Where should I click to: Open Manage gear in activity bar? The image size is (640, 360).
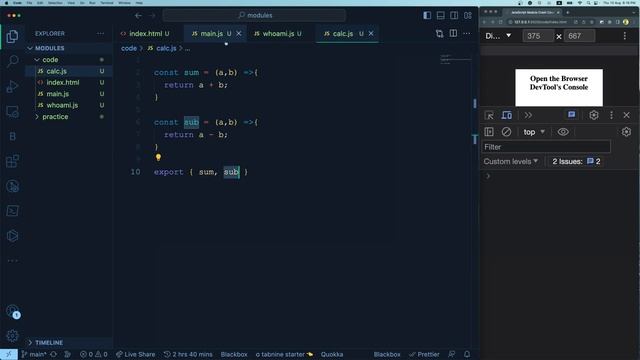(x=12, y=336)
